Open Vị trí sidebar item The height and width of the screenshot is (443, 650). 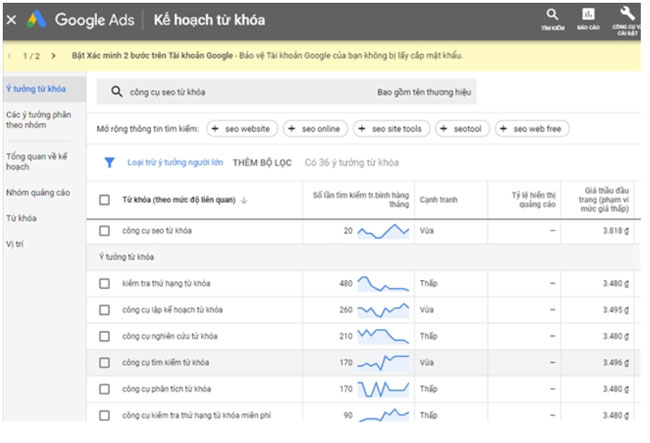pyautogui.click(x=15, y=244)
